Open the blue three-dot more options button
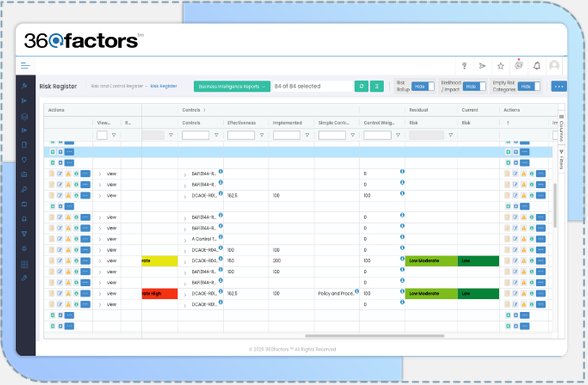This screenshot has width=588, height=385. coord(559,86)
